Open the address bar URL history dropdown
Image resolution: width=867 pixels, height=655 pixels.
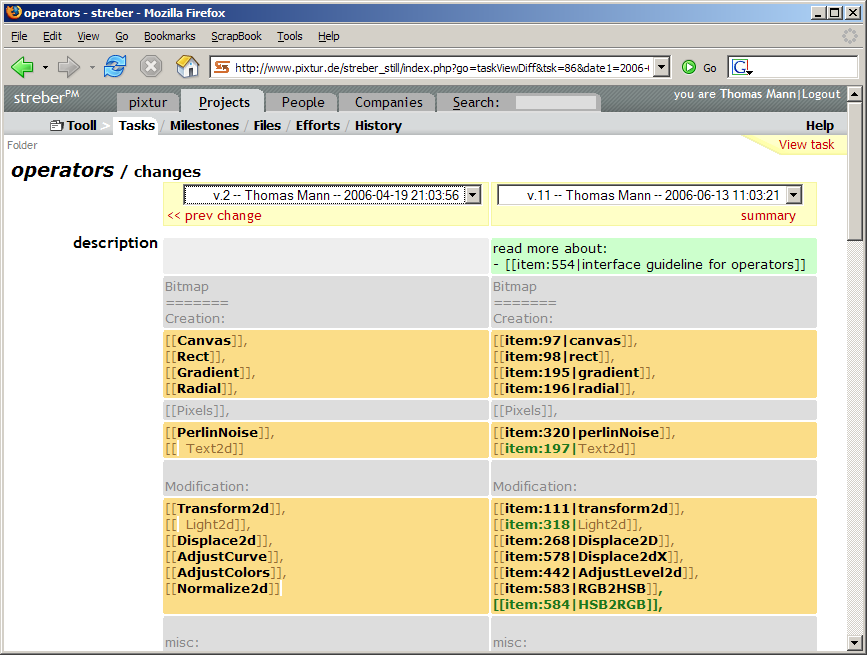point(661,67)
